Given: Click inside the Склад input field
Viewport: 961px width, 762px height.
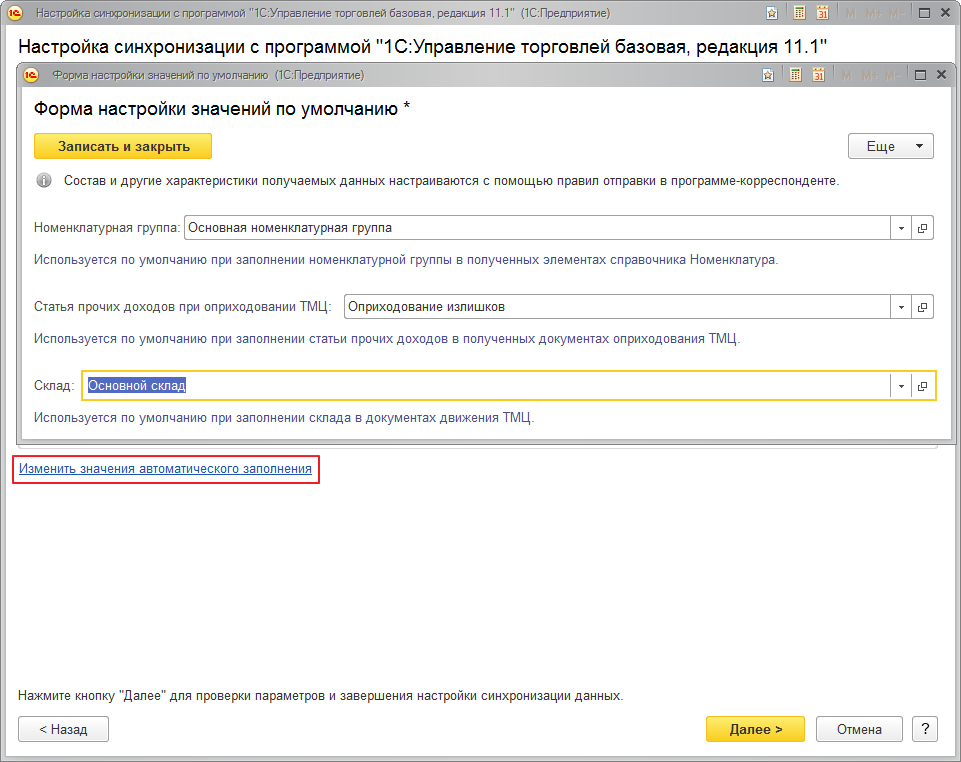Looking at the screenshot, I should pyautogui.click(x=300, y=385).
